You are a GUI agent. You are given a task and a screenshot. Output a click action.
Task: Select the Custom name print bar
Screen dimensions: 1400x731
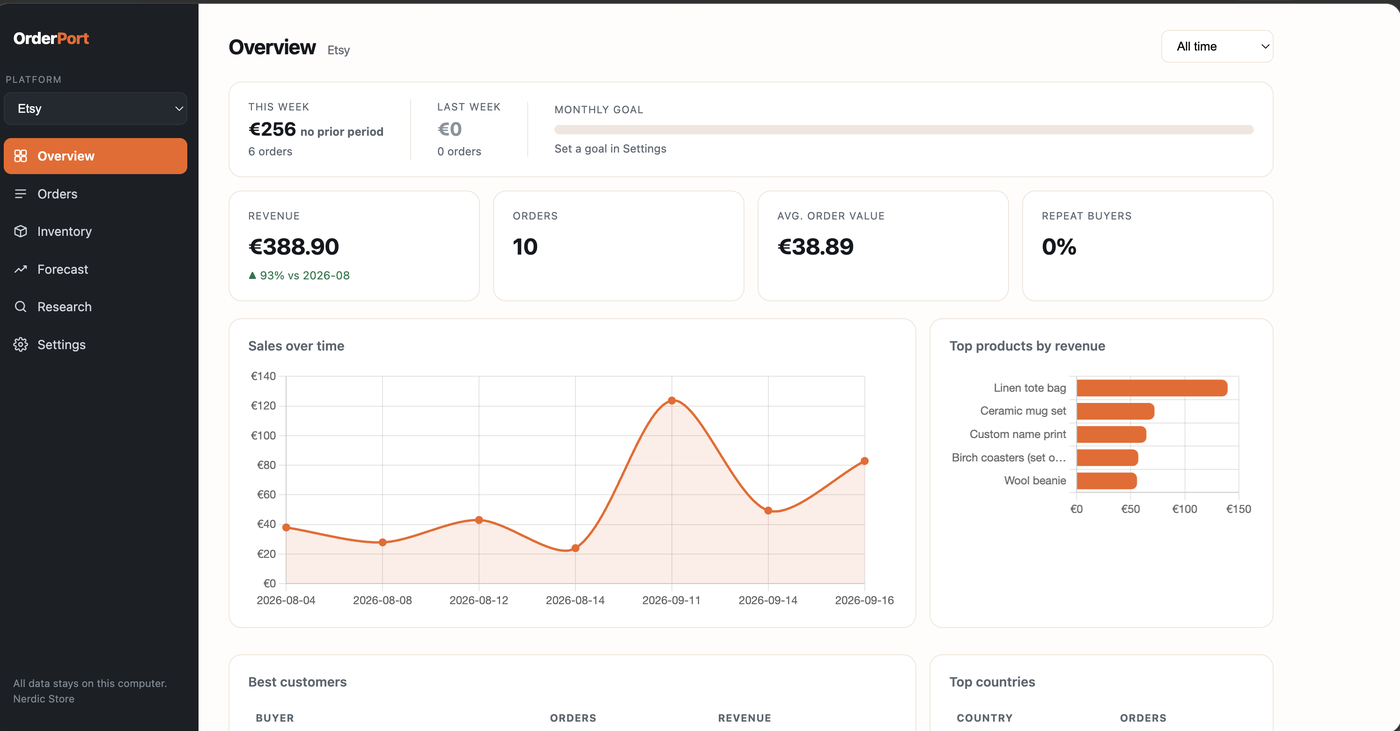click(x=1111, y=434)
